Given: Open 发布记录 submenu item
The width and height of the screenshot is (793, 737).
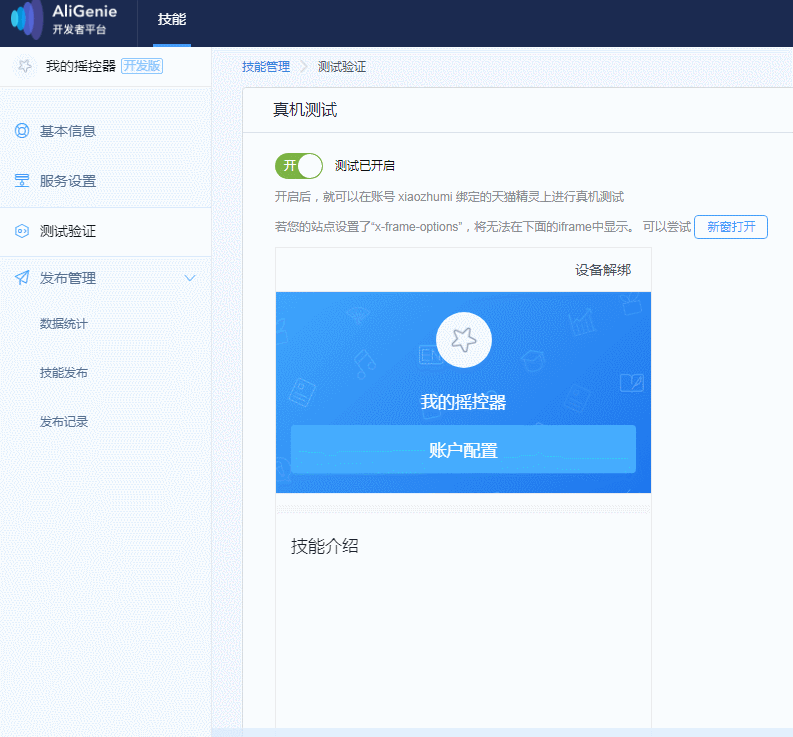Looking at the screenshot, I should point(64,421).
